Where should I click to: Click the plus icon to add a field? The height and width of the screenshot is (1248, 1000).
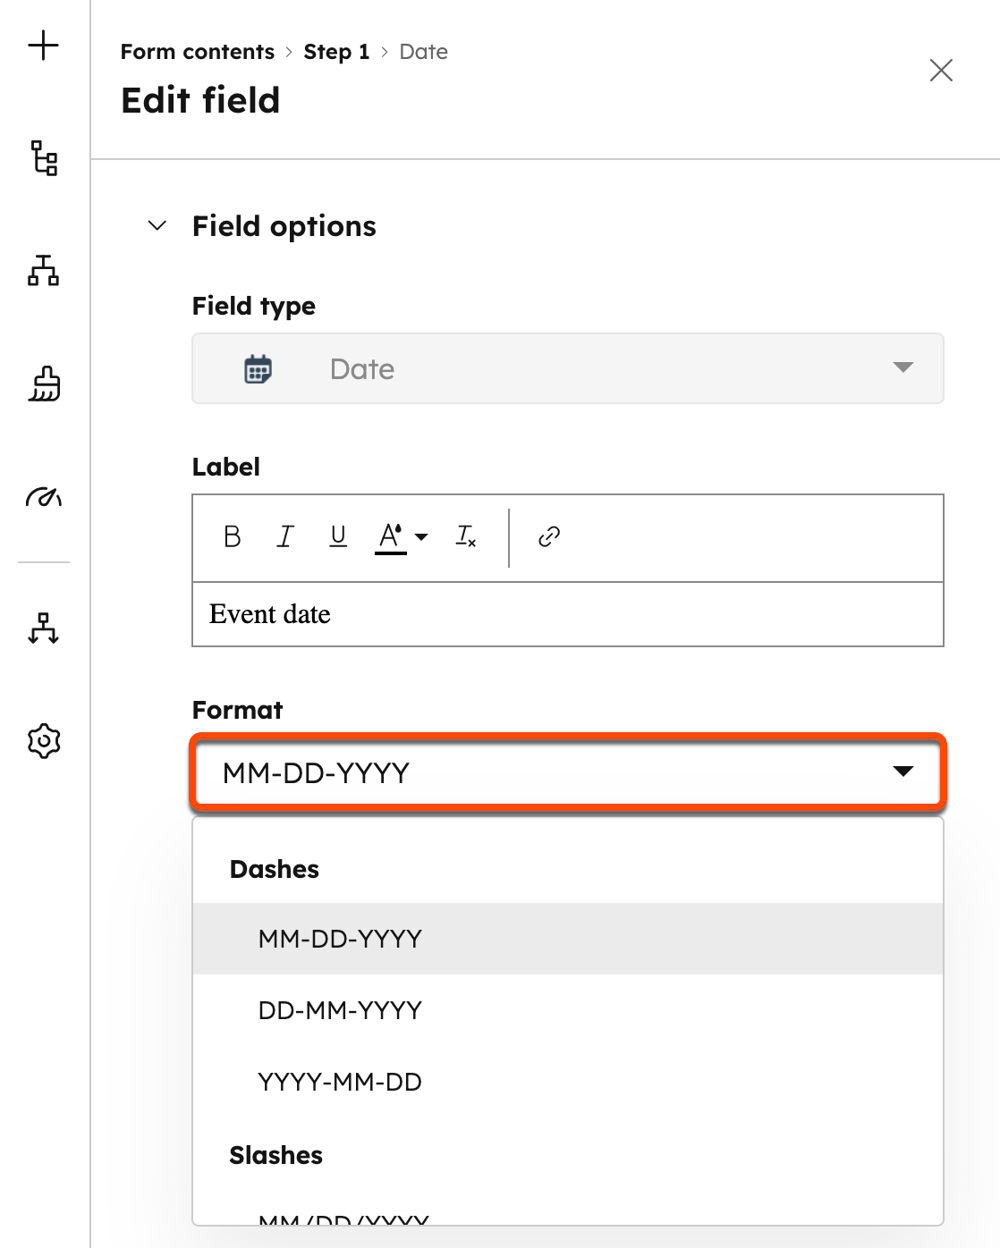coord(43,45)
